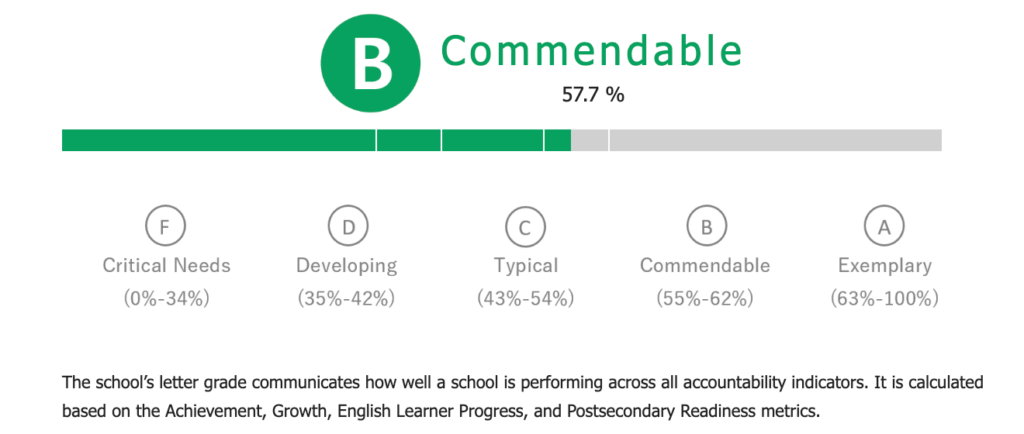1024x434 pixels.
Task: Click the Critical Needs label
Action: [x=167, y=266]
